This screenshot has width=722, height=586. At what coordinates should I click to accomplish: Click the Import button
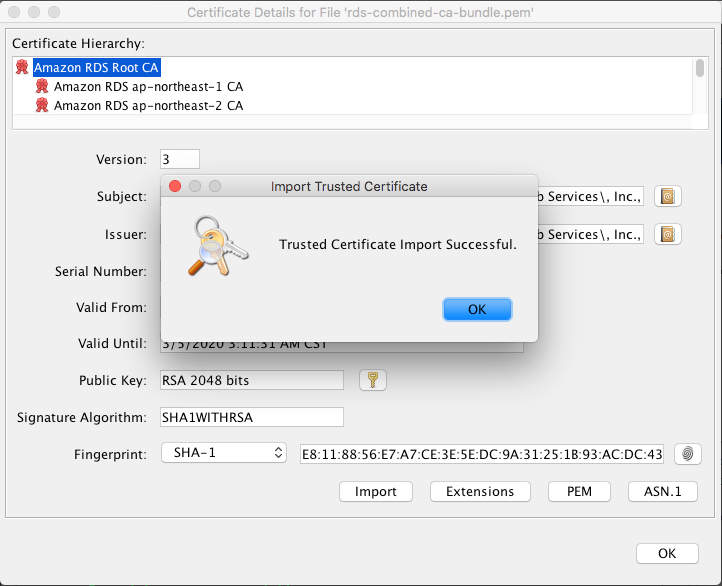pyautogui.click(x=376, y=492)
